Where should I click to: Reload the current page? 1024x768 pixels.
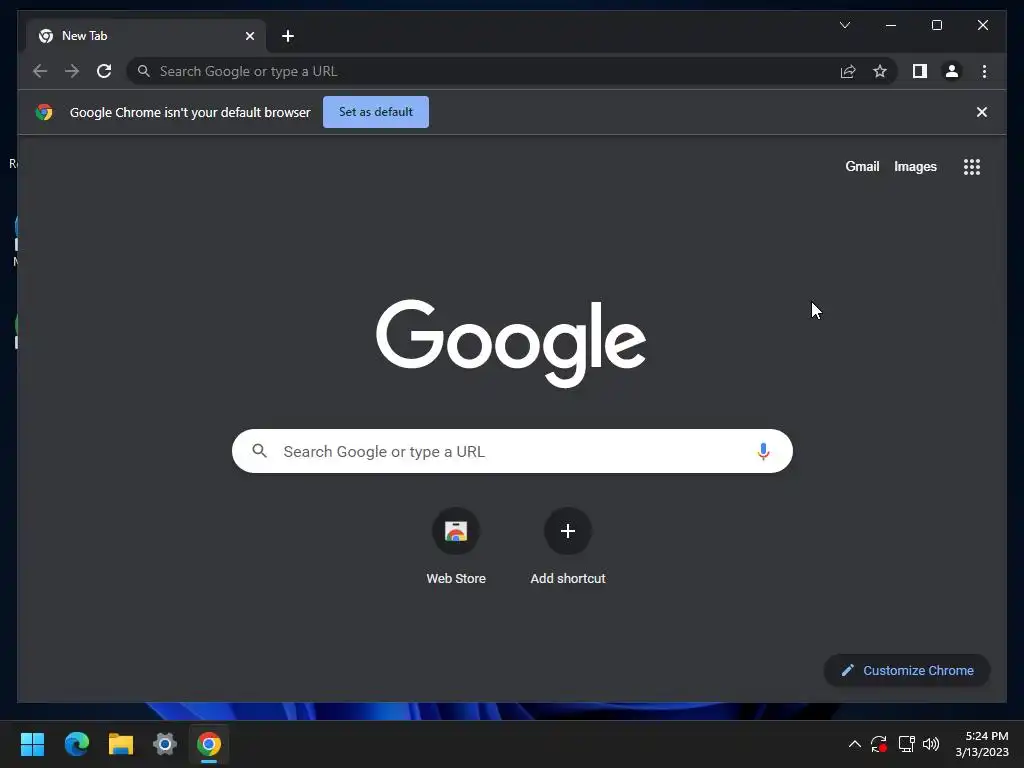pyautogui.click(x=104, y=71)
